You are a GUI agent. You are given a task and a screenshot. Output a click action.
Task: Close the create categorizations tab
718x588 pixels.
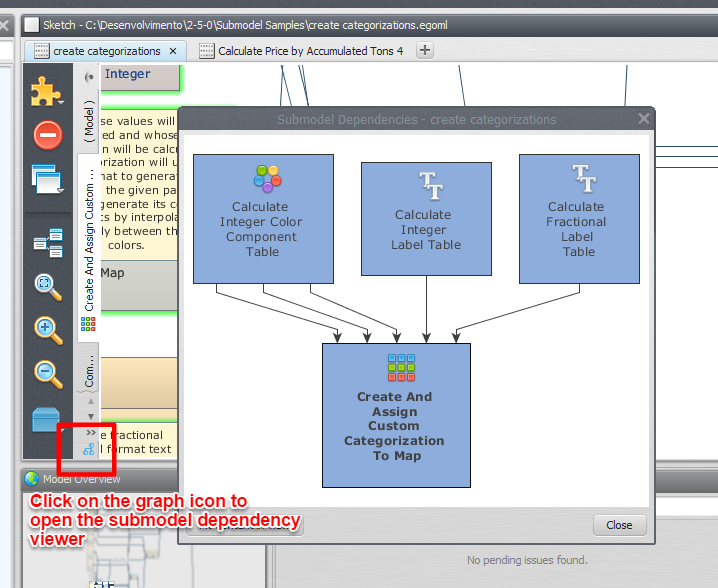click(x=173, y=51)
